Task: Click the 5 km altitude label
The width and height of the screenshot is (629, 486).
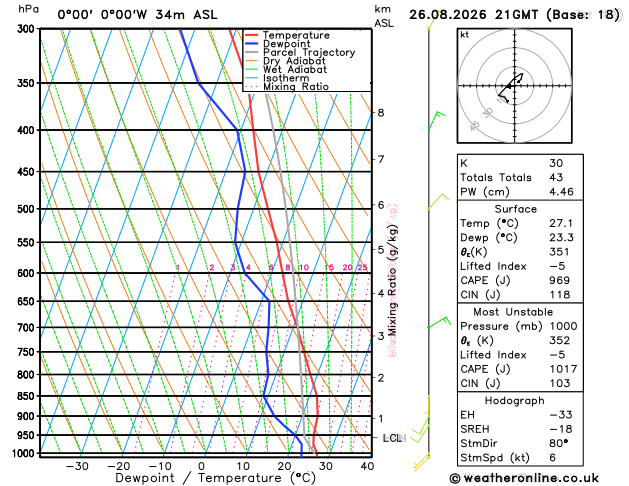Action: pyautogui.click(x=381, y=249)
